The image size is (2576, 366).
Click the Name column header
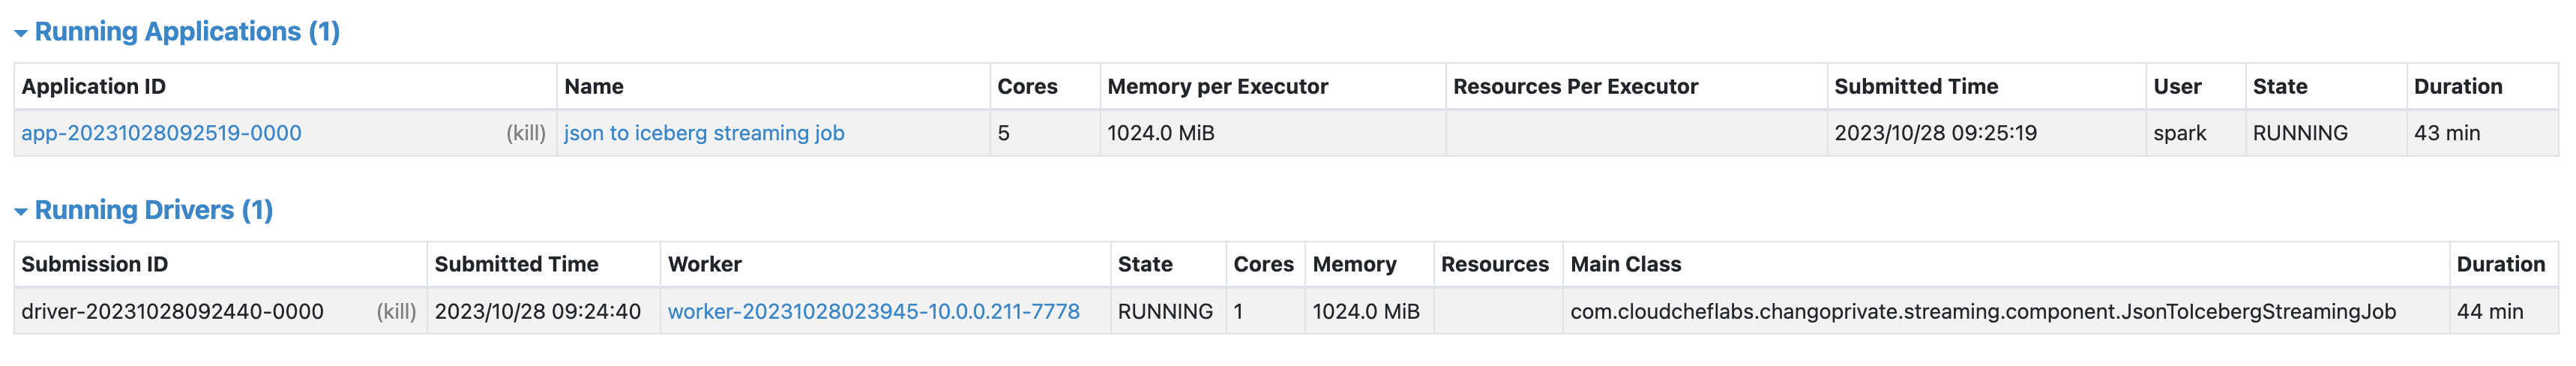pos(594,86)
